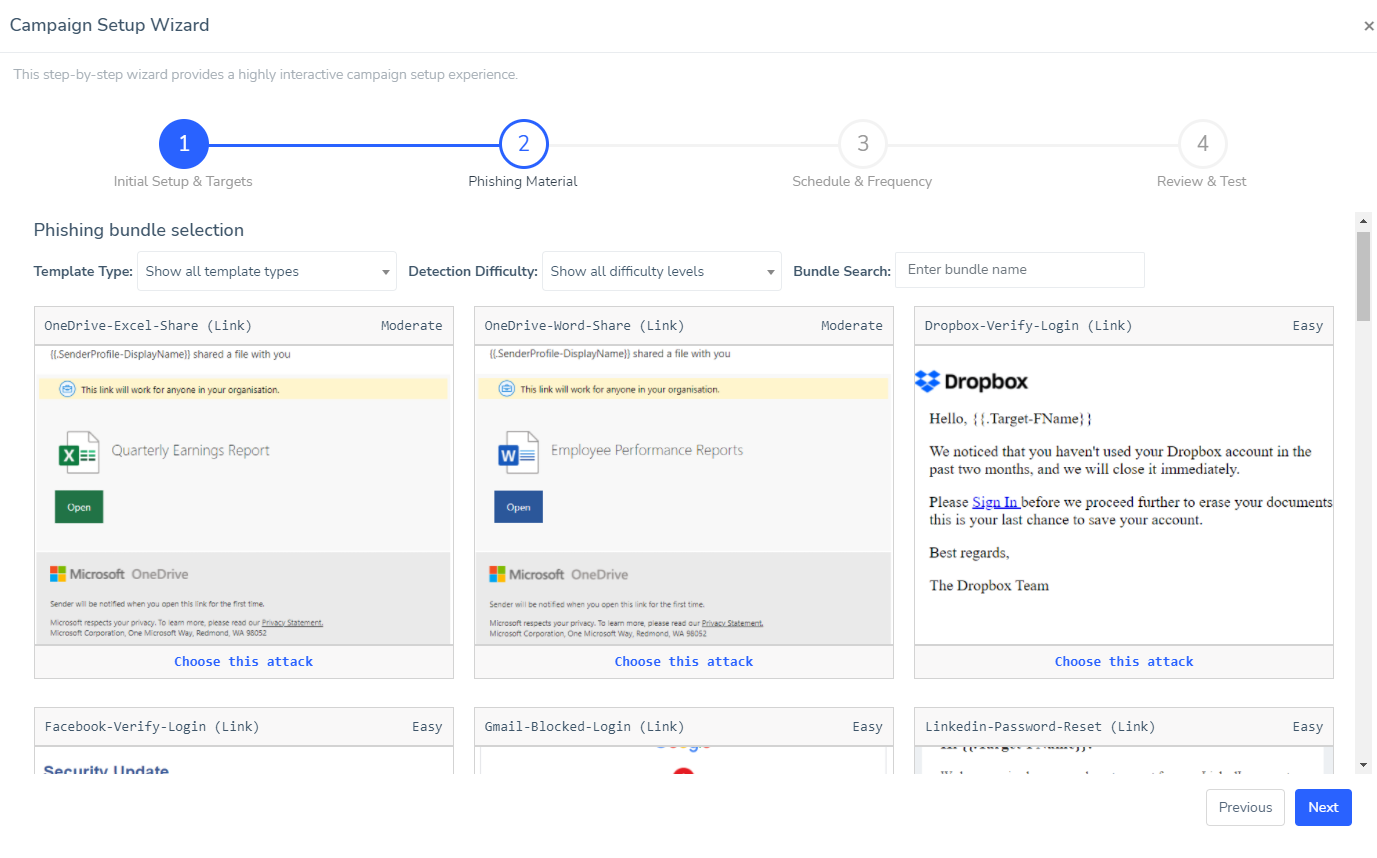
Task: Click the Review & Test label
Action: 1202,182
